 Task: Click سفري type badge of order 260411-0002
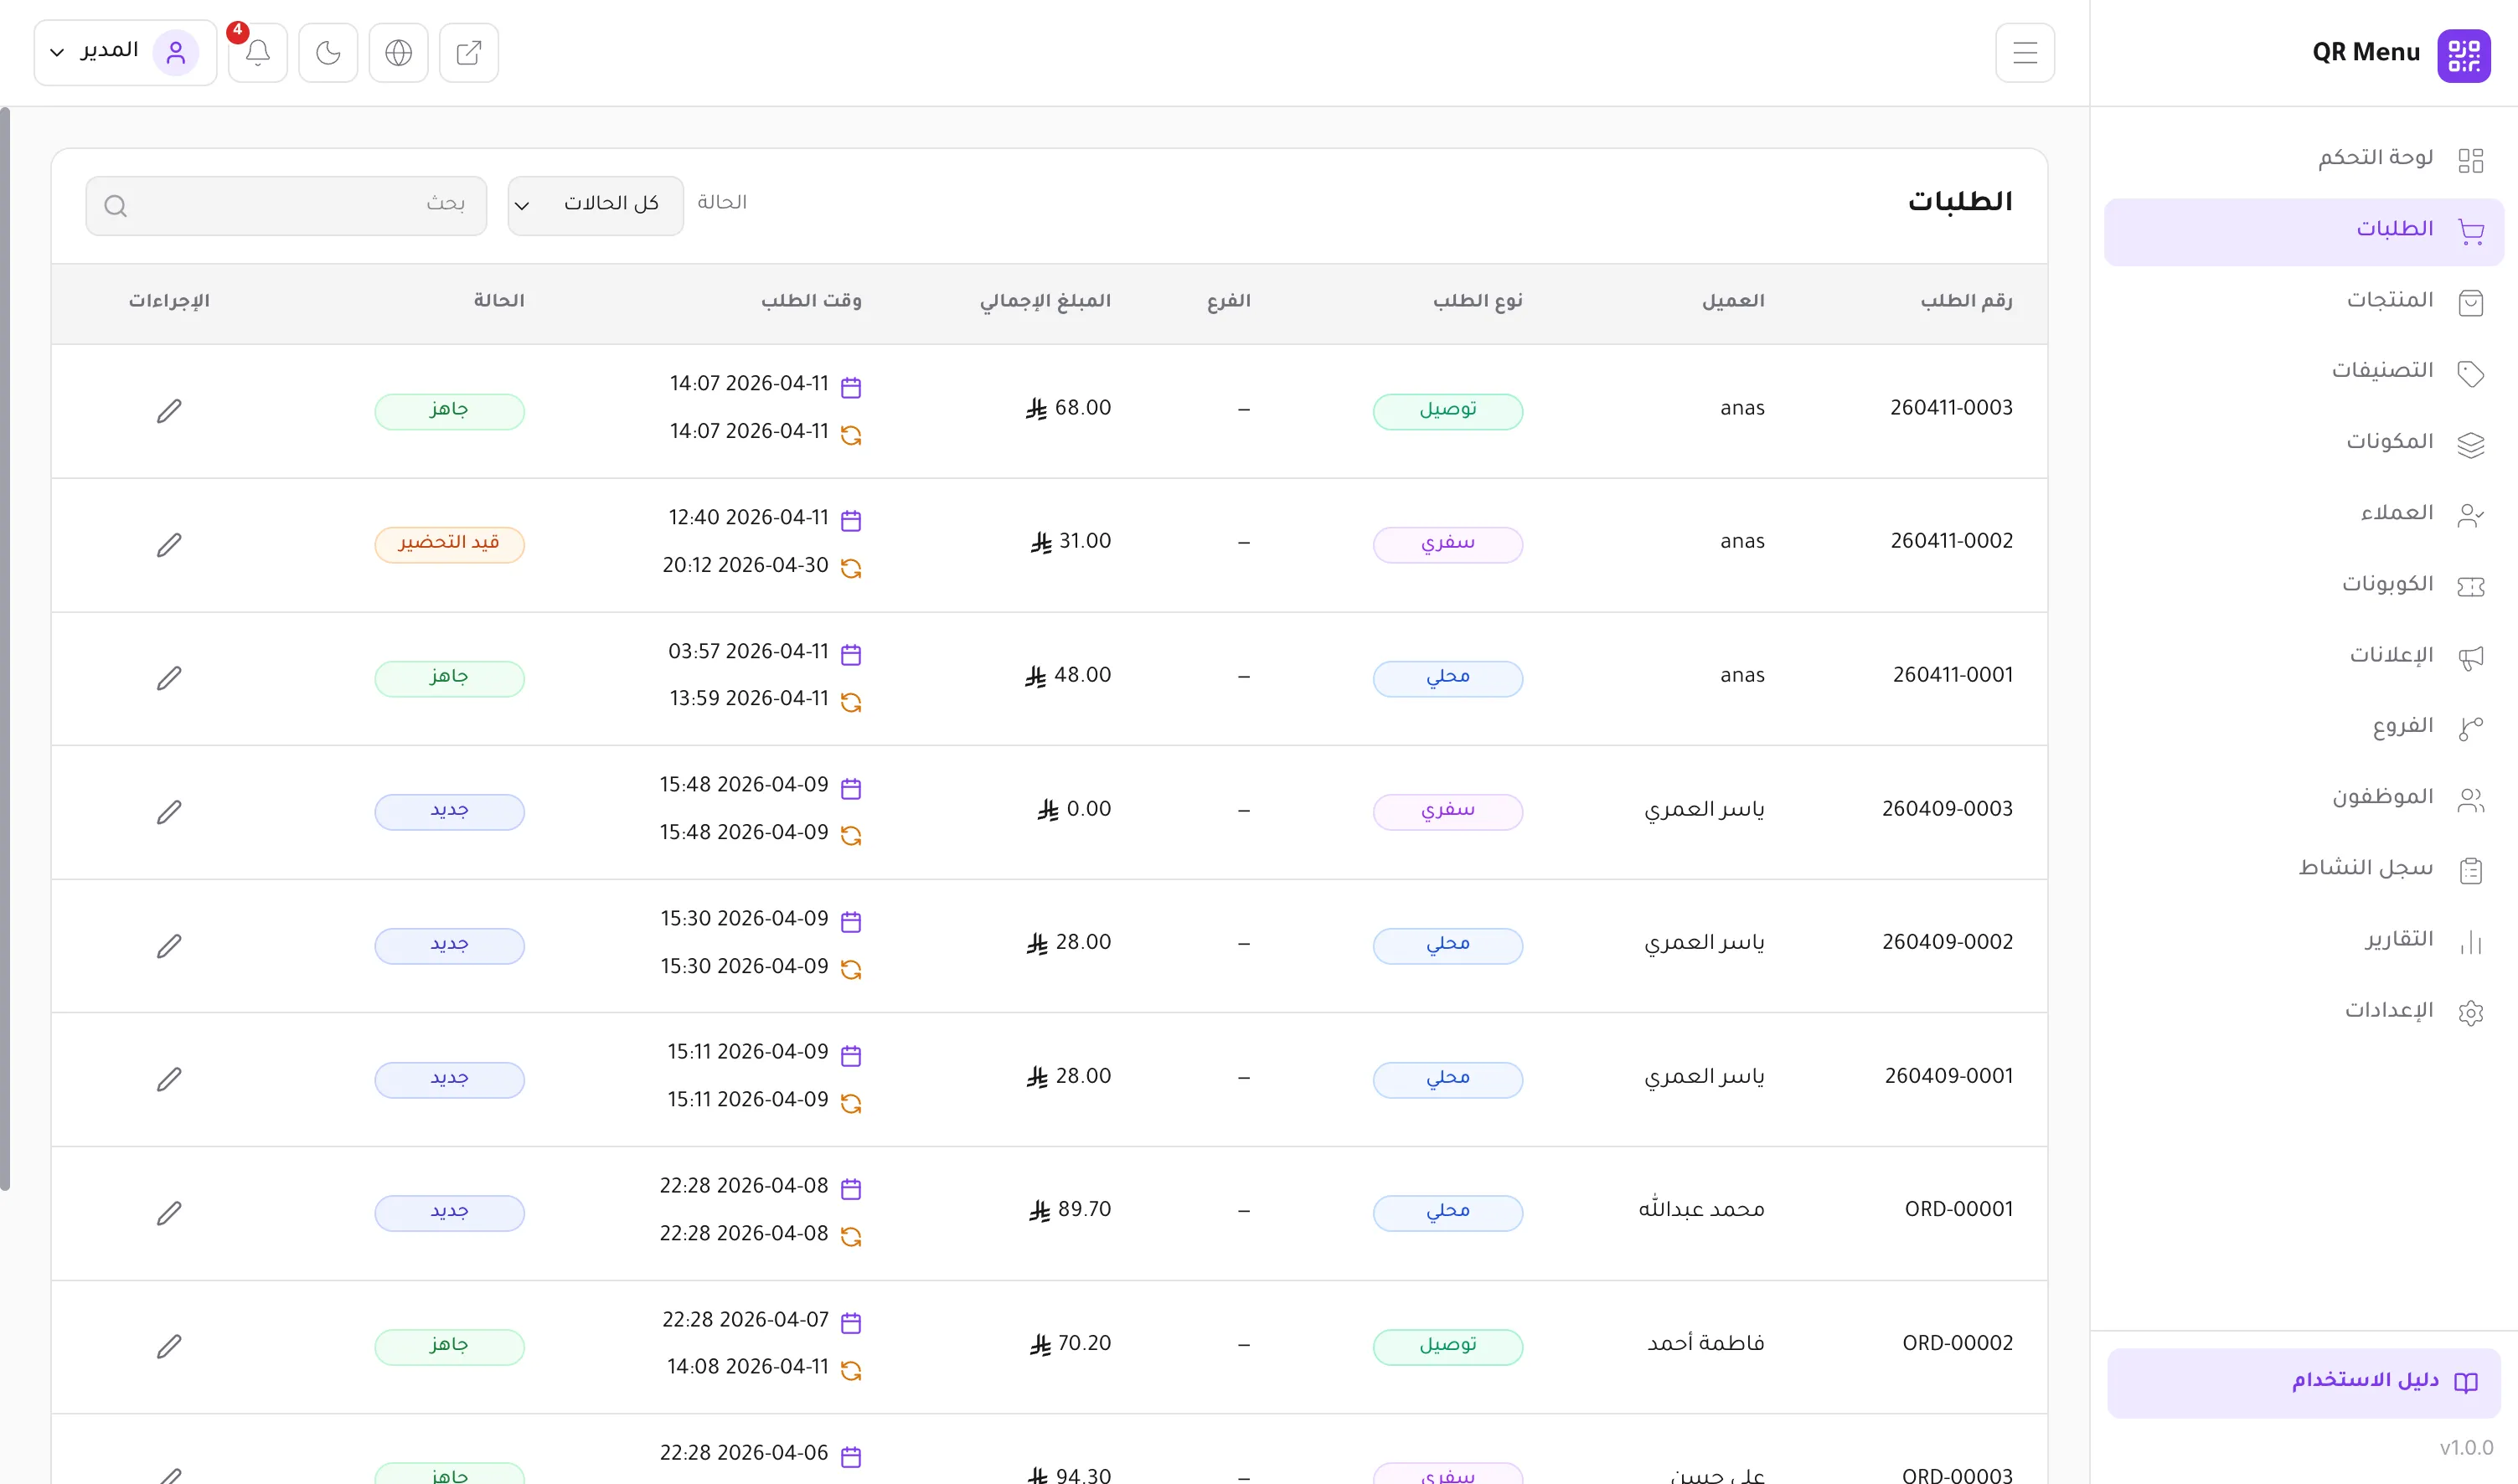[1448, 545]
